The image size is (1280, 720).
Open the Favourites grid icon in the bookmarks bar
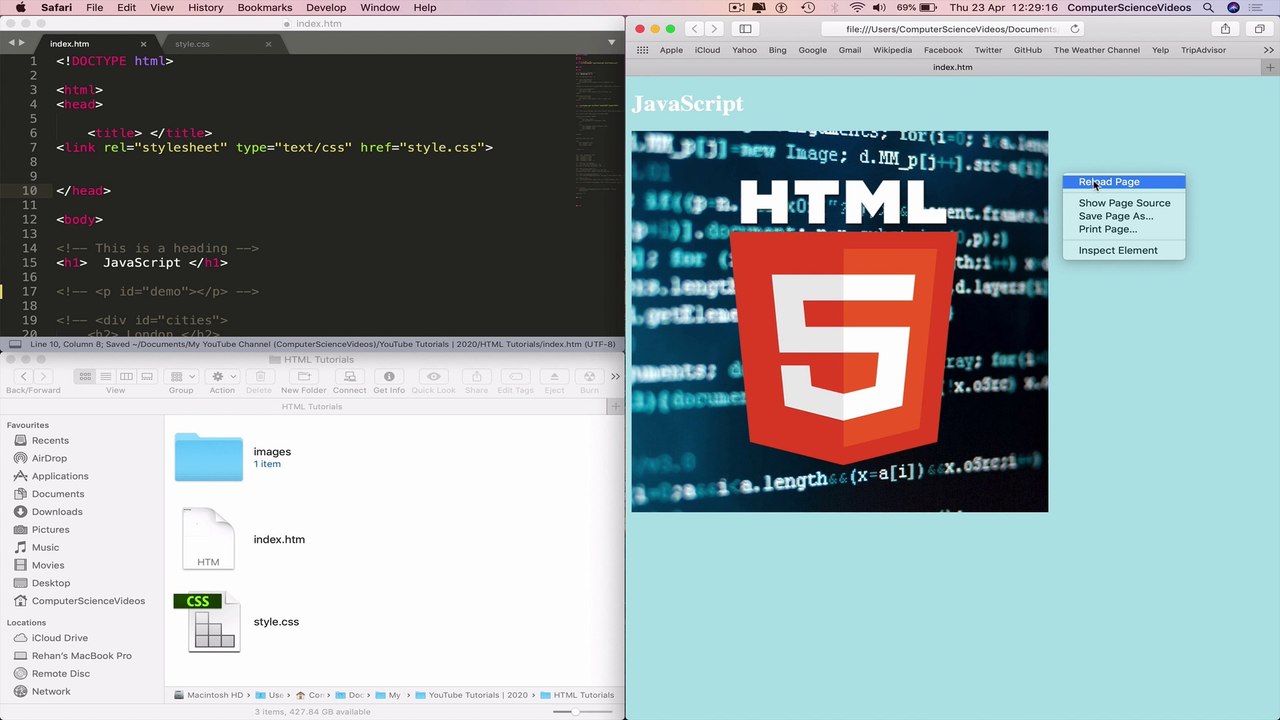click(642, 50)
